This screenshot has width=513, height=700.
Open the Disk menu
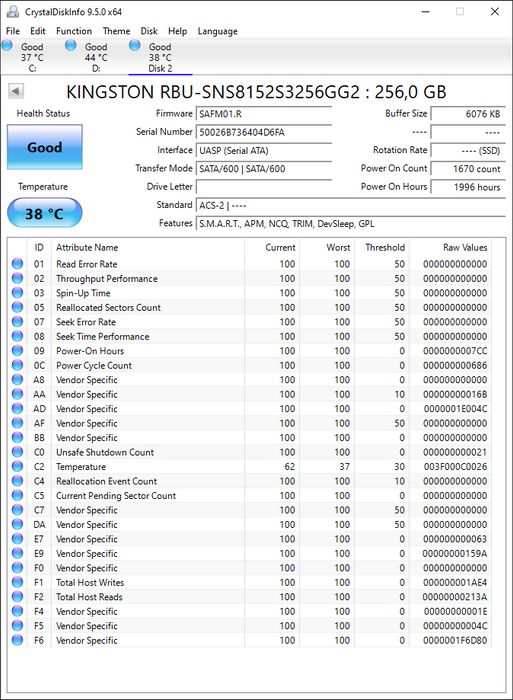(149, 31)
